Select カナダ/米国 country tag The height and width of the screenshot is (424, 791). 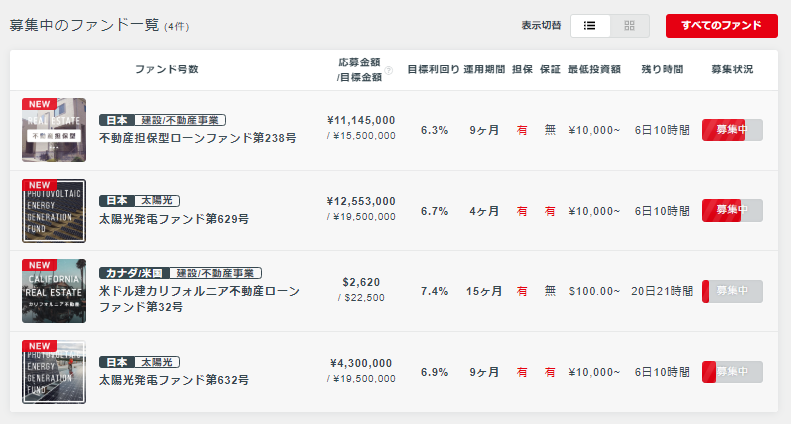click(x=134, y=273)
